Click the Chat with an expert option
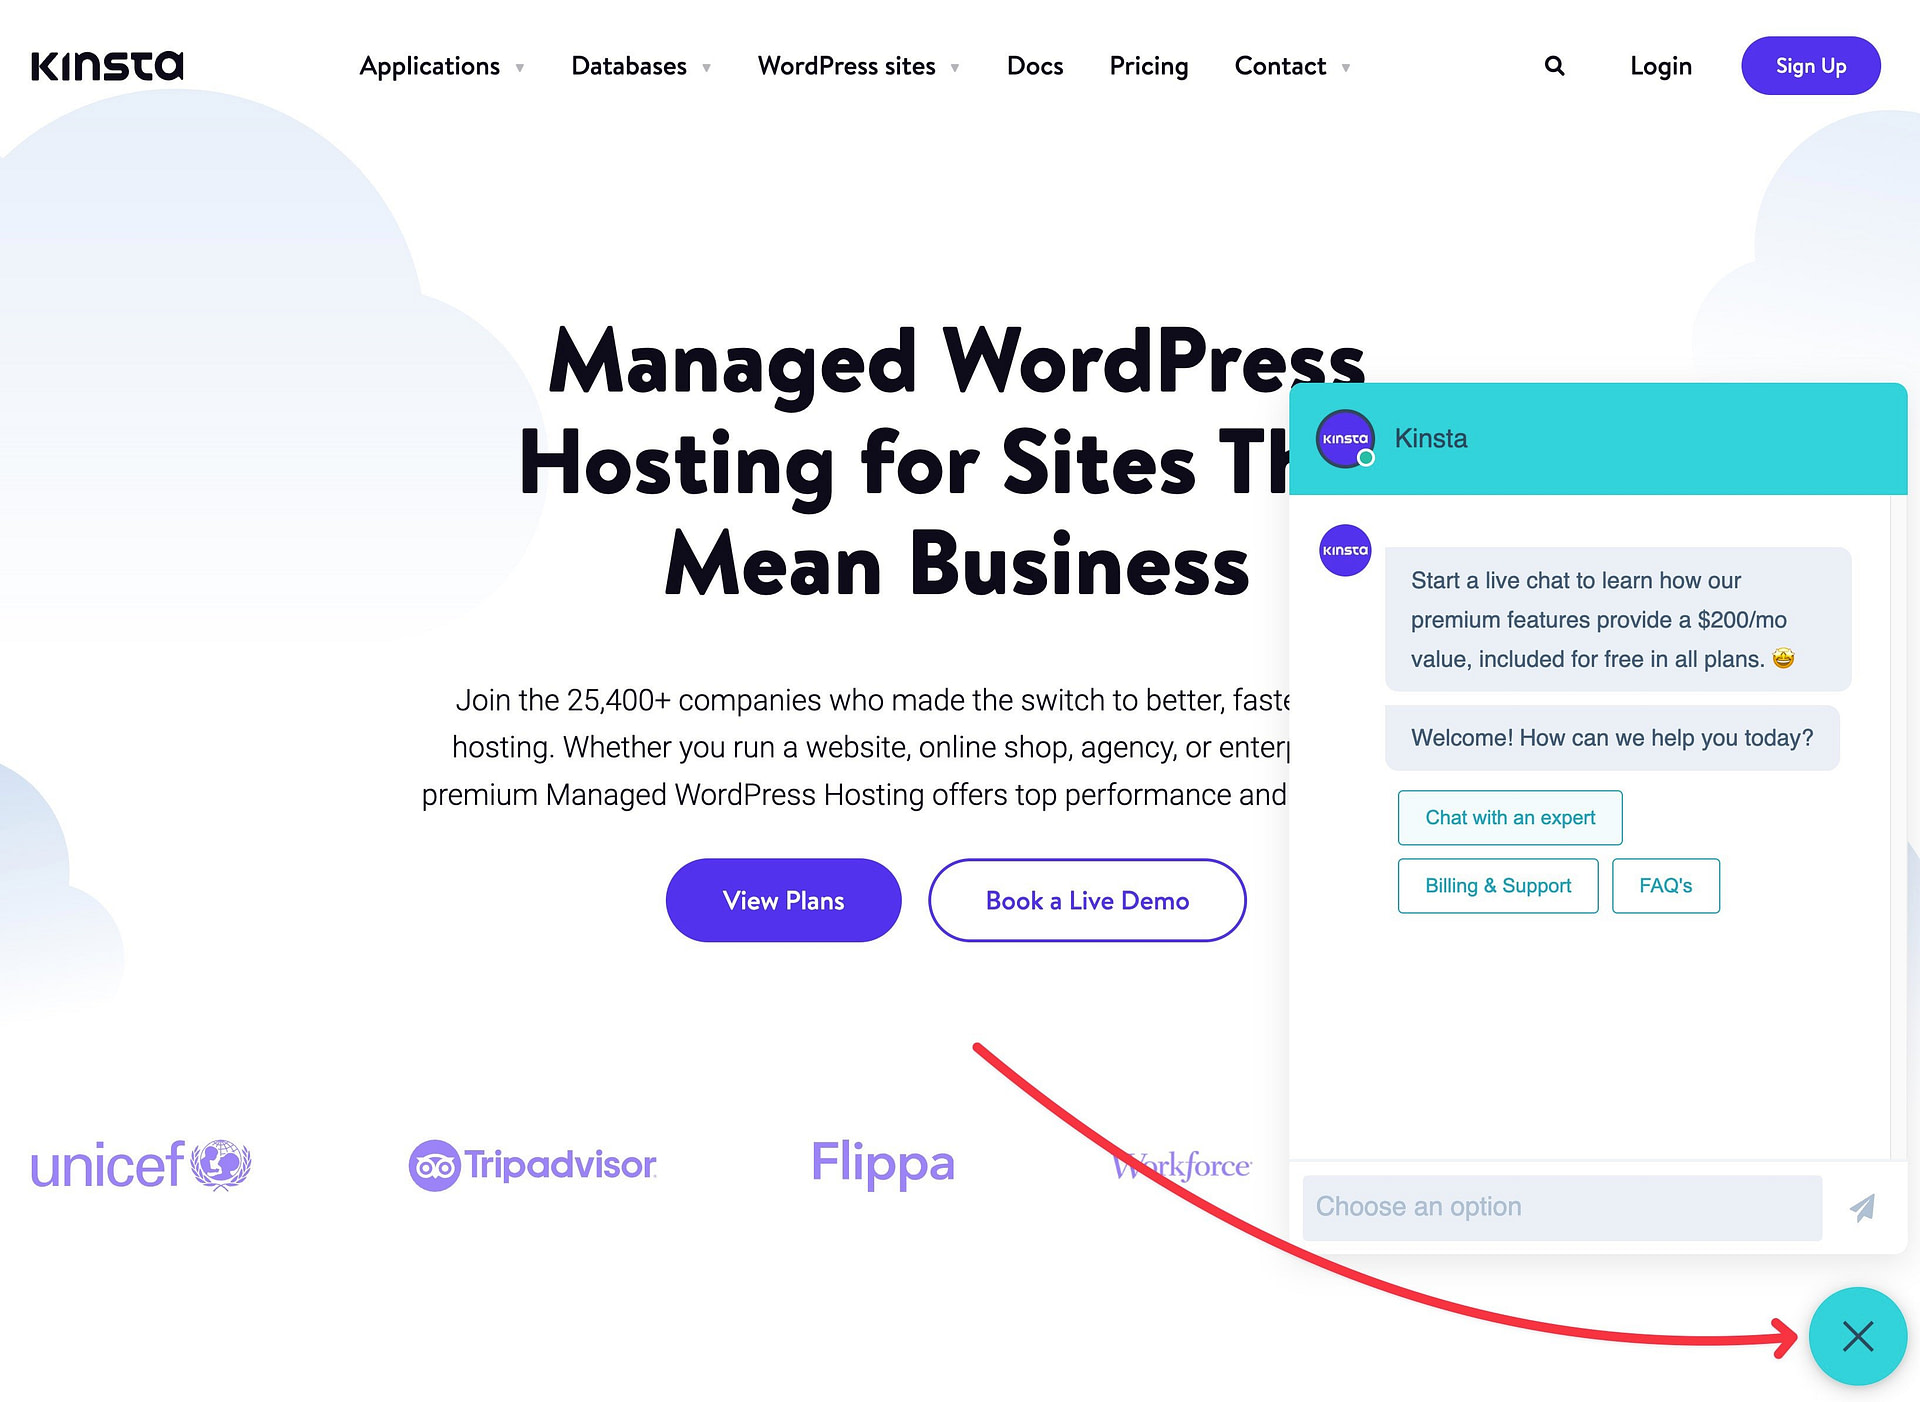Viewport: 1920px width, 1402px height. tap(1509, 816)
